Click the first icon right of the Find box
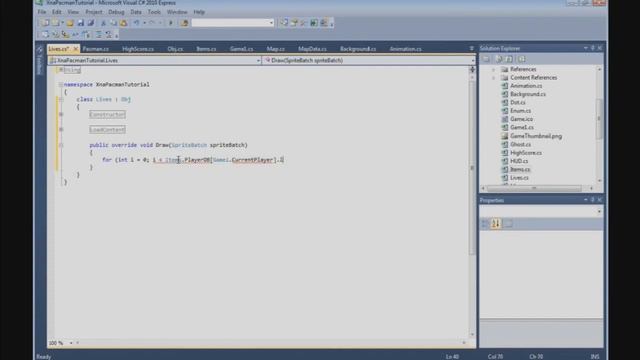 click(x=284, y=23)
